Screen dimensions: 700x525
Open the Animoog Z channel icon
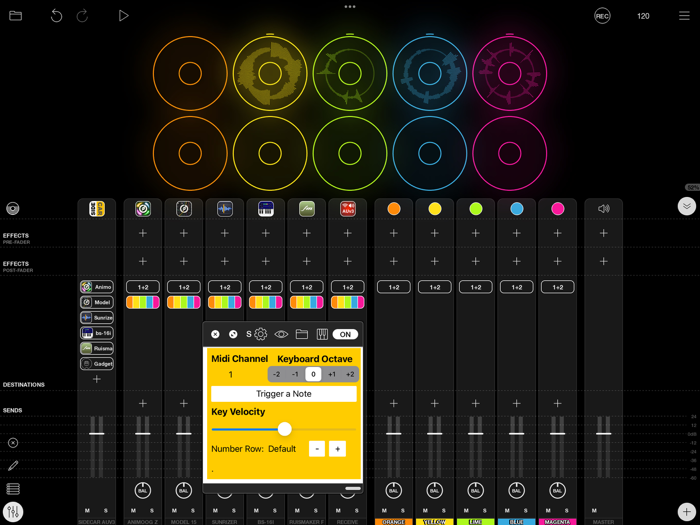pyautogui.click(x=143, y=208)
